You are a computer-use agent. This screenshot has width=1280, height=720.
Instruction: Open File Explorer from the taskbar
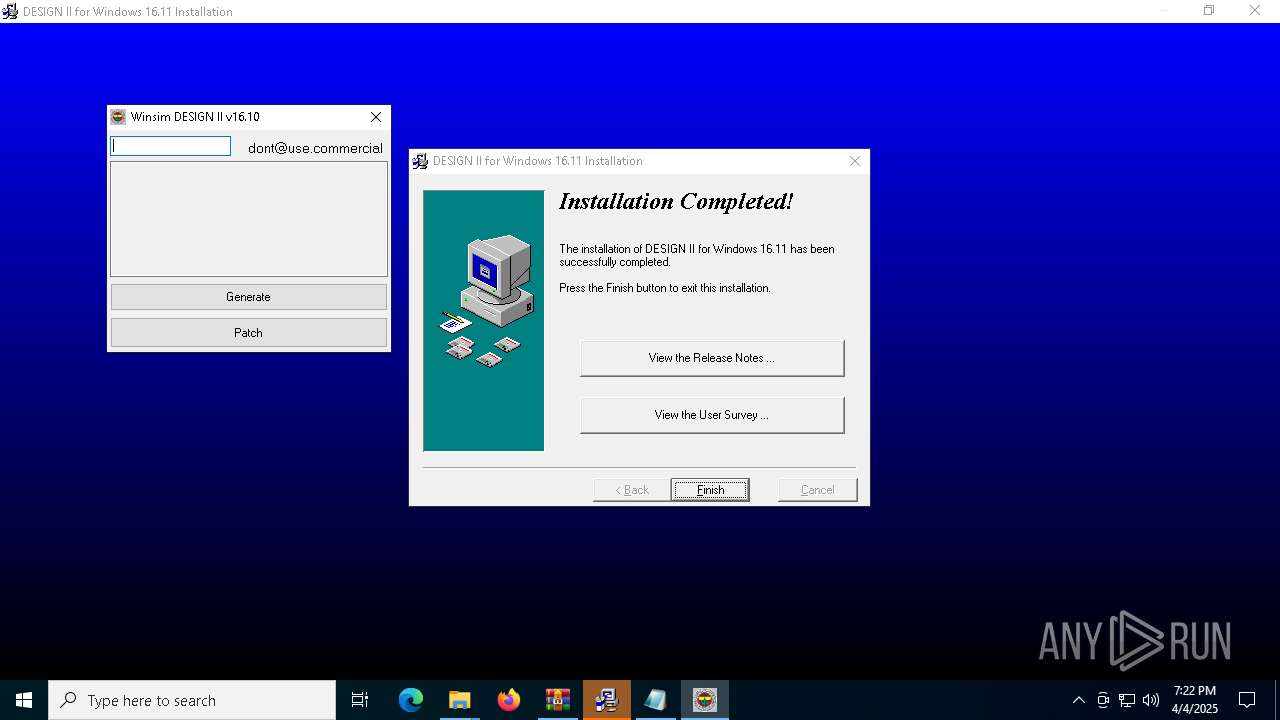coord(459,700)
